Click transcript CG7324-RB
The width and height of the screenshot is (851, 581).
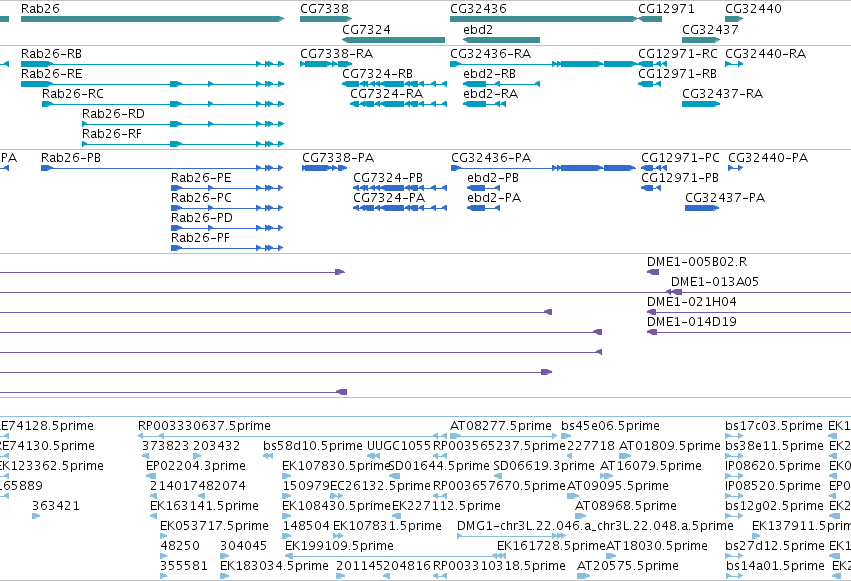tap(395, 84)
